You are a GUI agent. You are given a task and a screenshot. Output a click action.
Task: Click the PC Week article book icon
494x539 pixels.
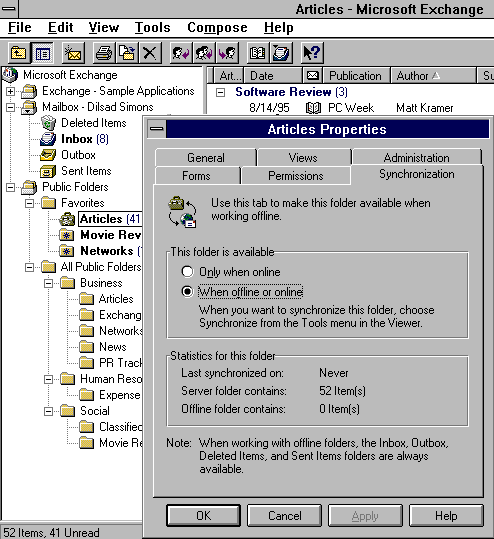[x=313, y=108]
